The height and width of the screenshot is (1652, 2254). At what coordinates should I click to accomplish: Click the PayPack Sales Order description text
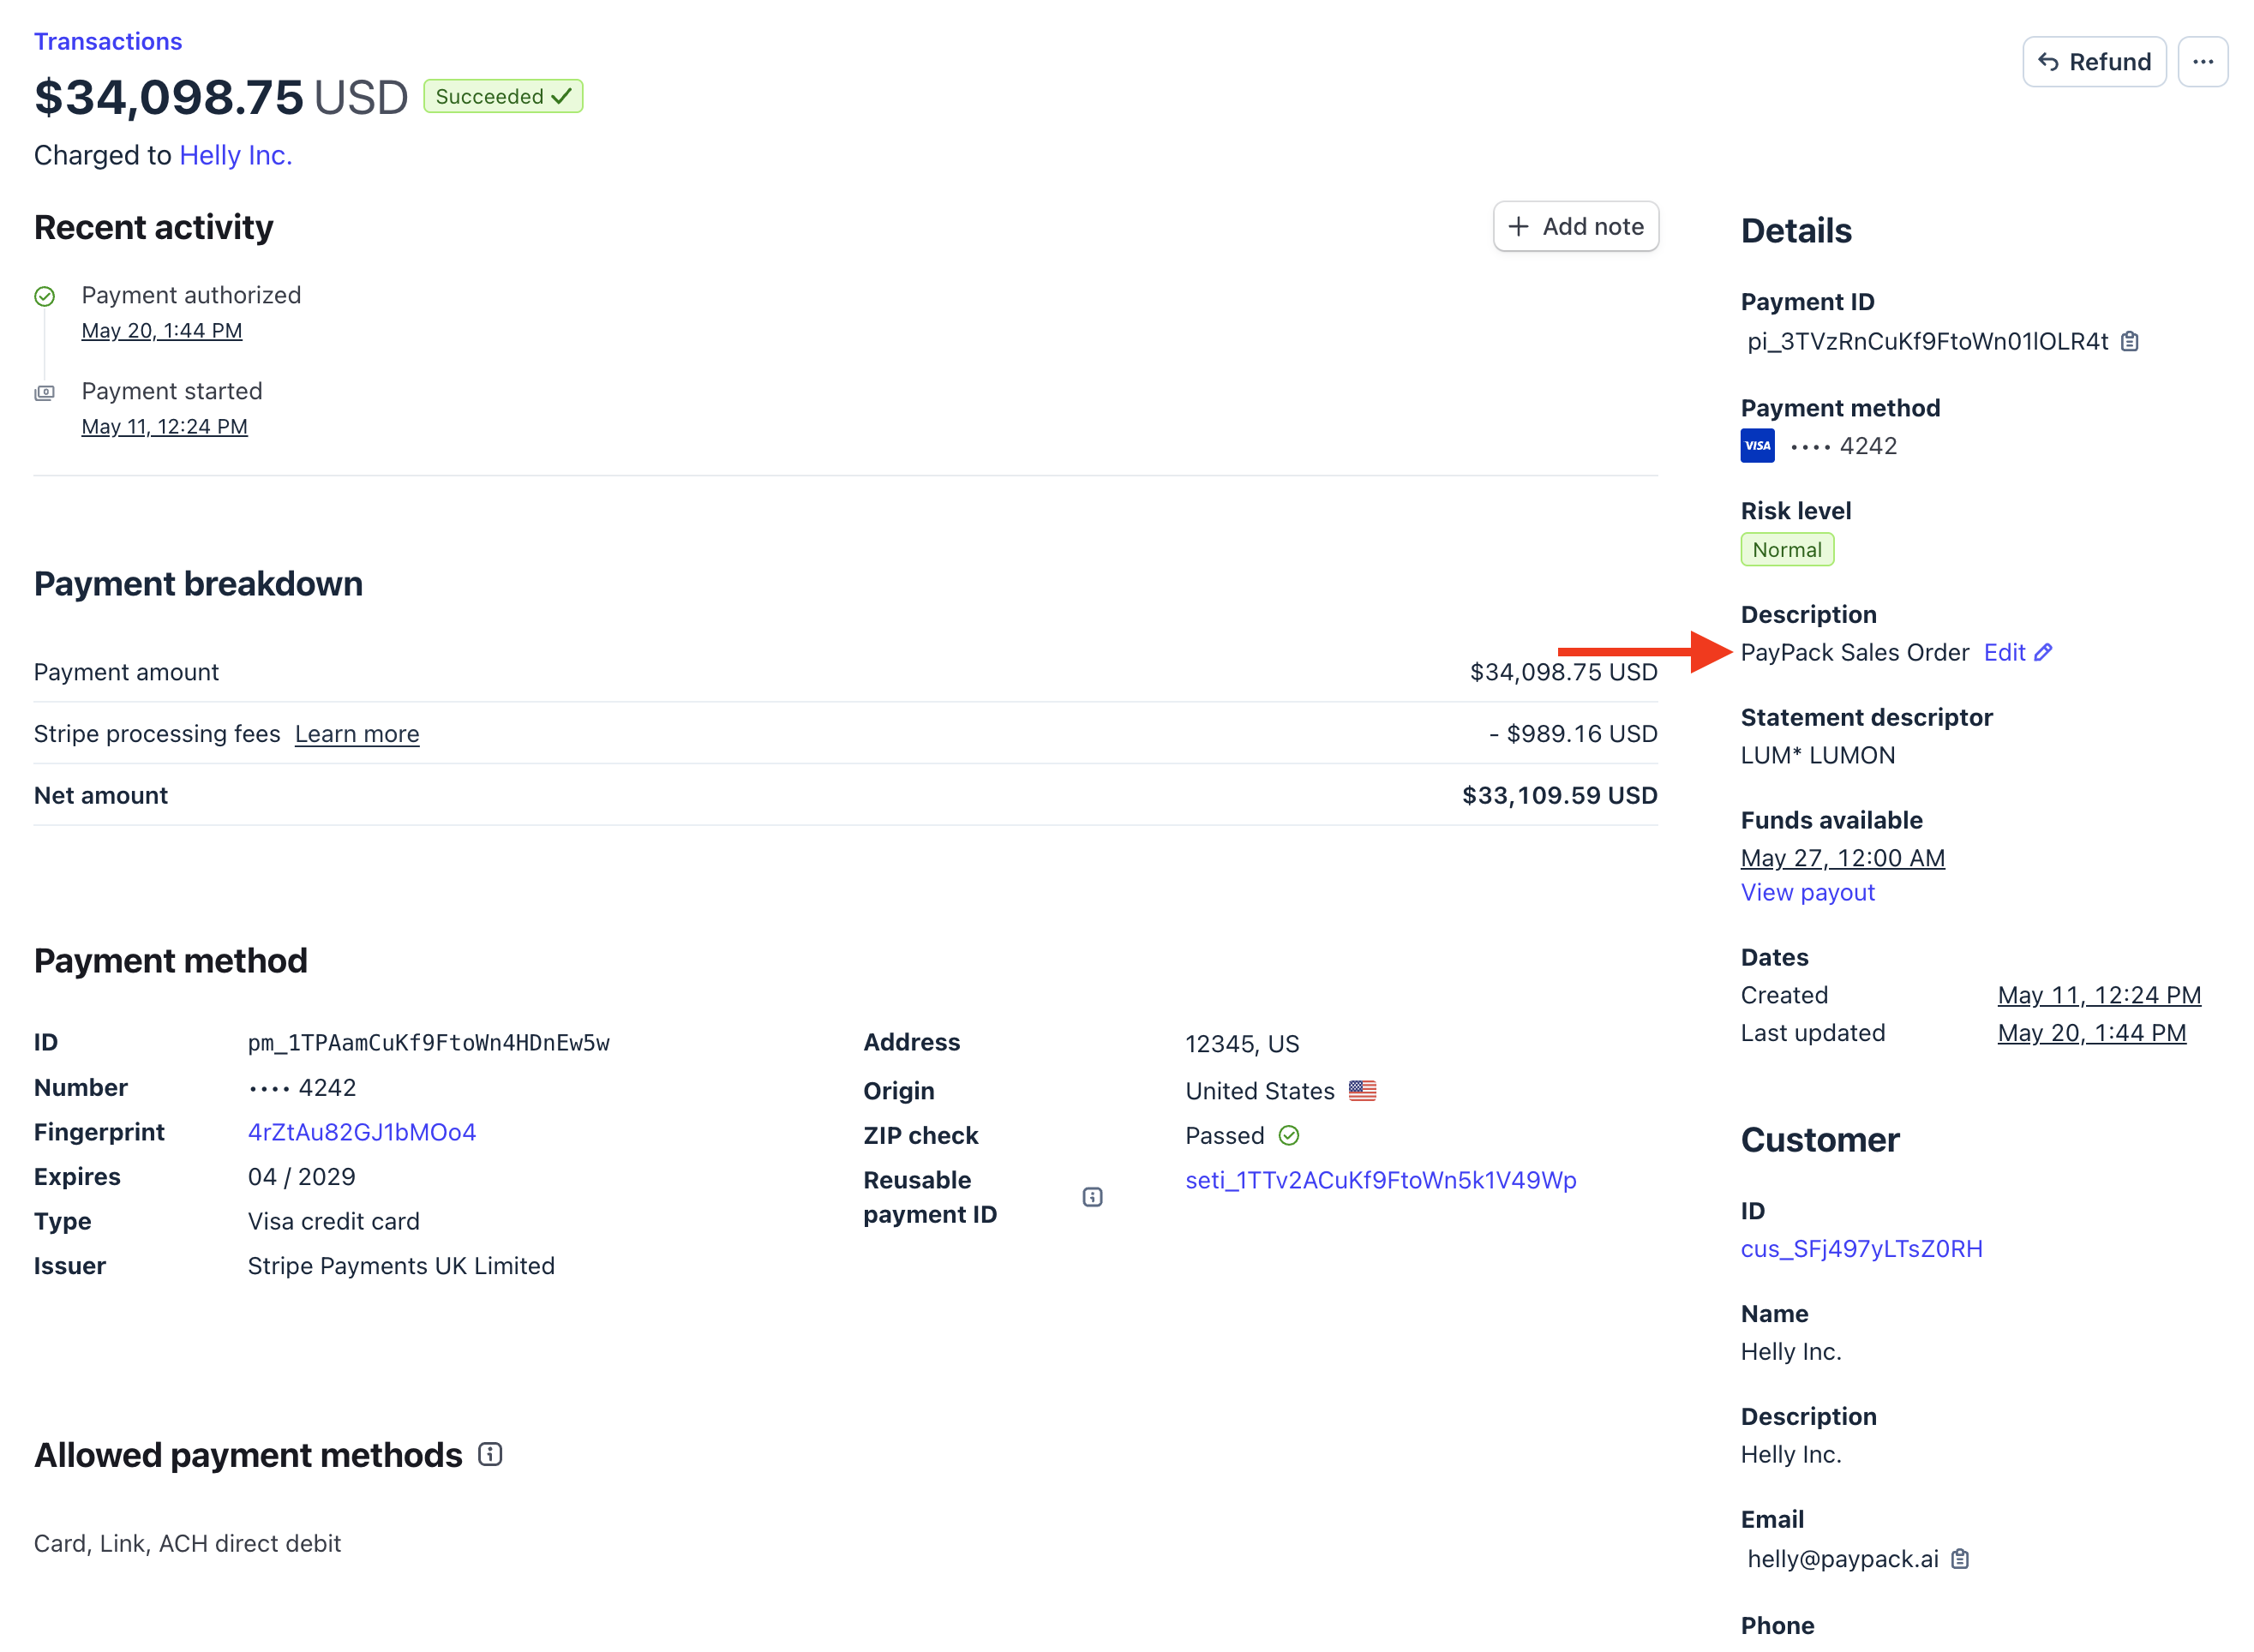click(x=1854, y=652)
